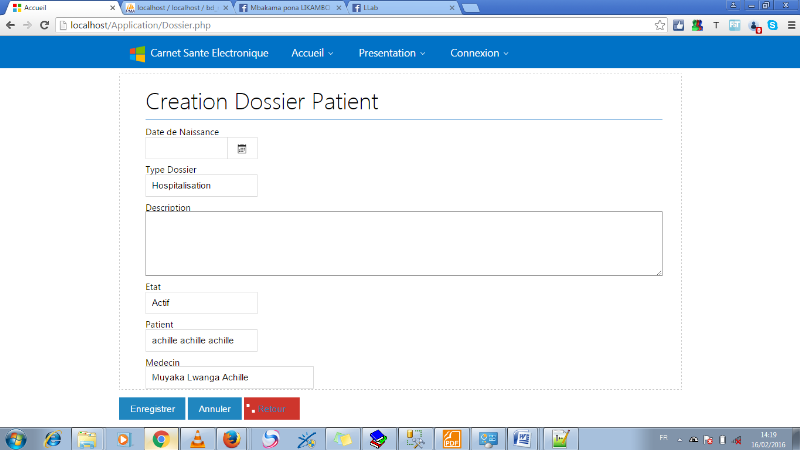Switch to the LLab Facebook tab
Image resolution: width=800 pixels, height=450 pixels.
point(402,8)
